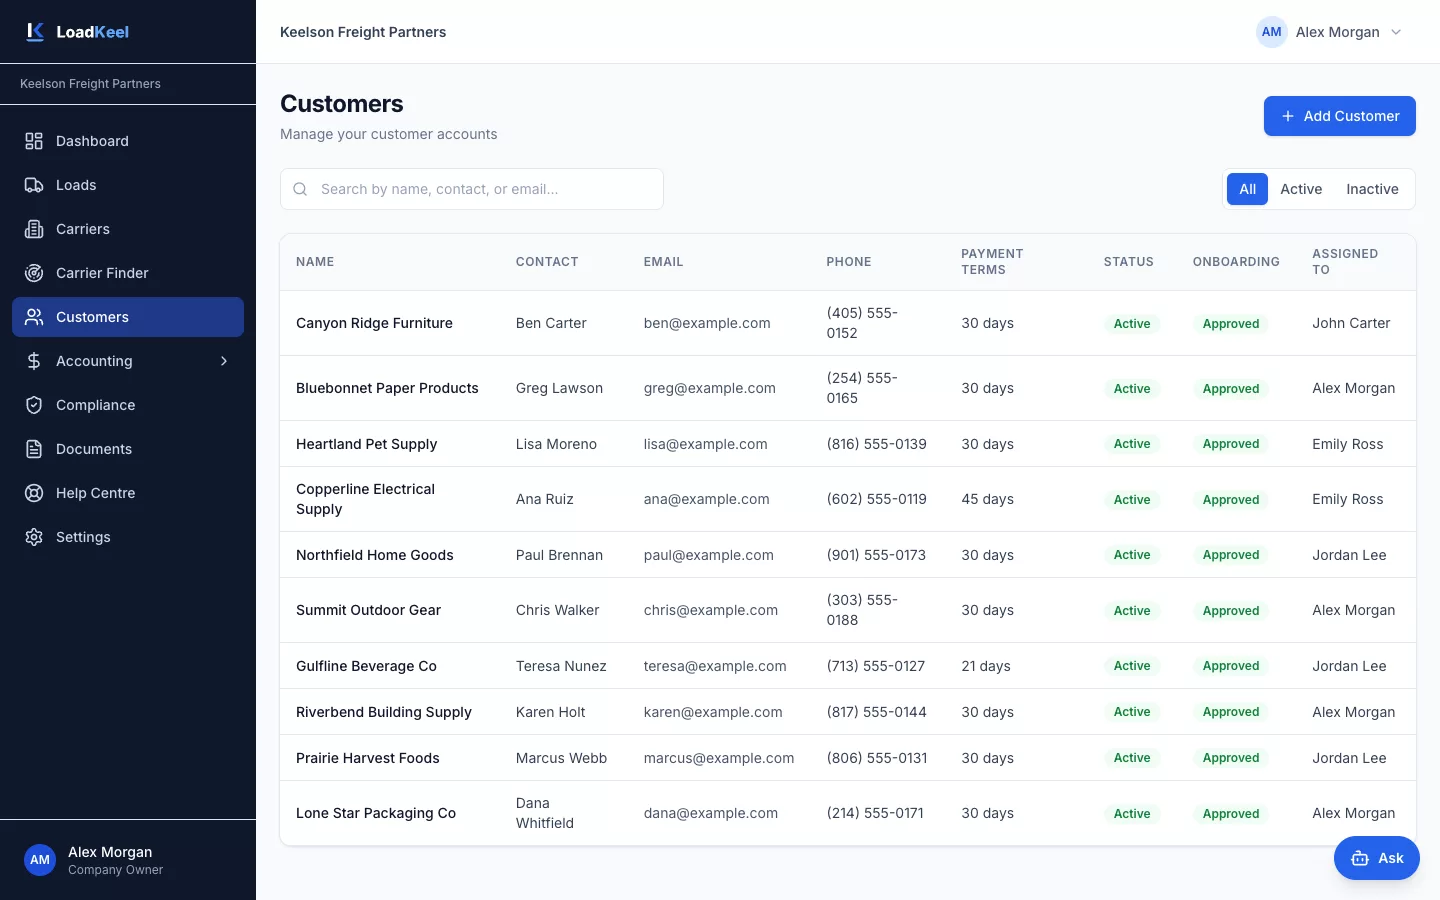The width and height of the screenshot is (1440, 900).
Task: Click the AM avatar in top bar
Action: (x=1272, y=32)
